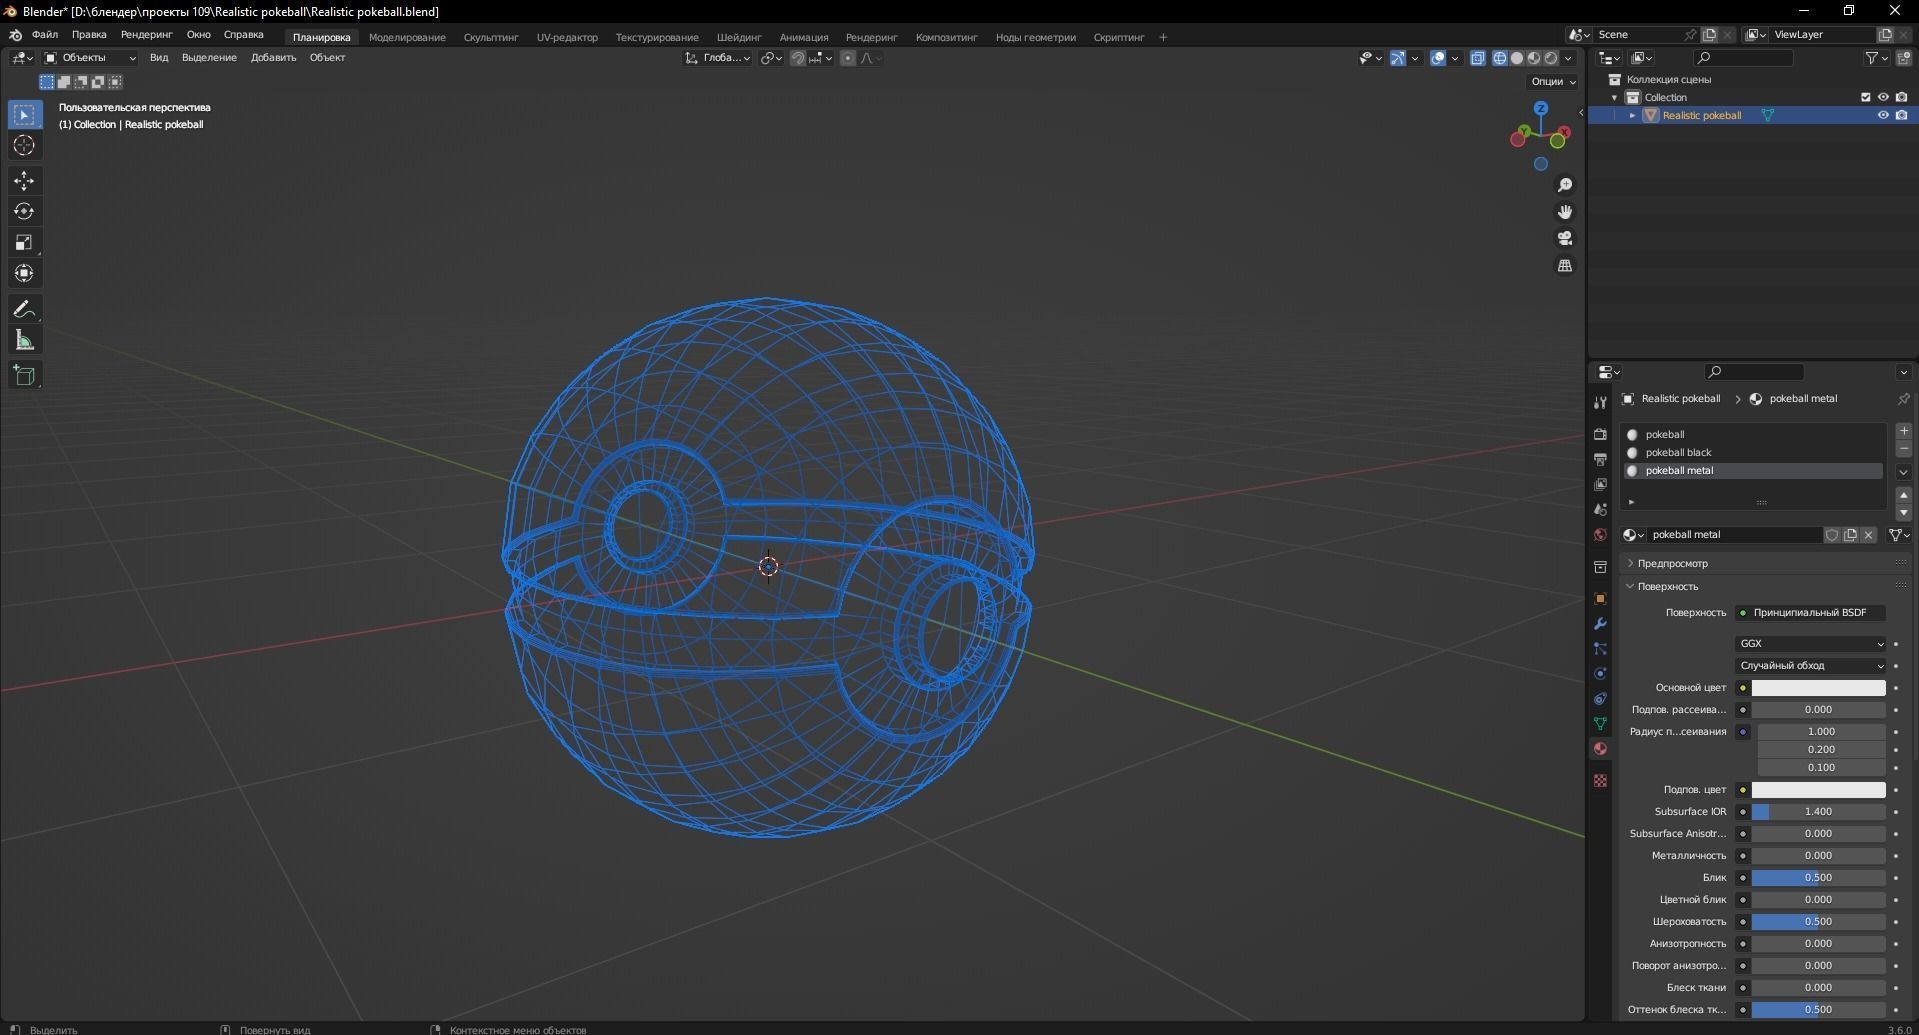The width and height of the screenshot is (1919, 1035).
Task: Switch to the Shading workspace tab
Action: click(739, 37)
